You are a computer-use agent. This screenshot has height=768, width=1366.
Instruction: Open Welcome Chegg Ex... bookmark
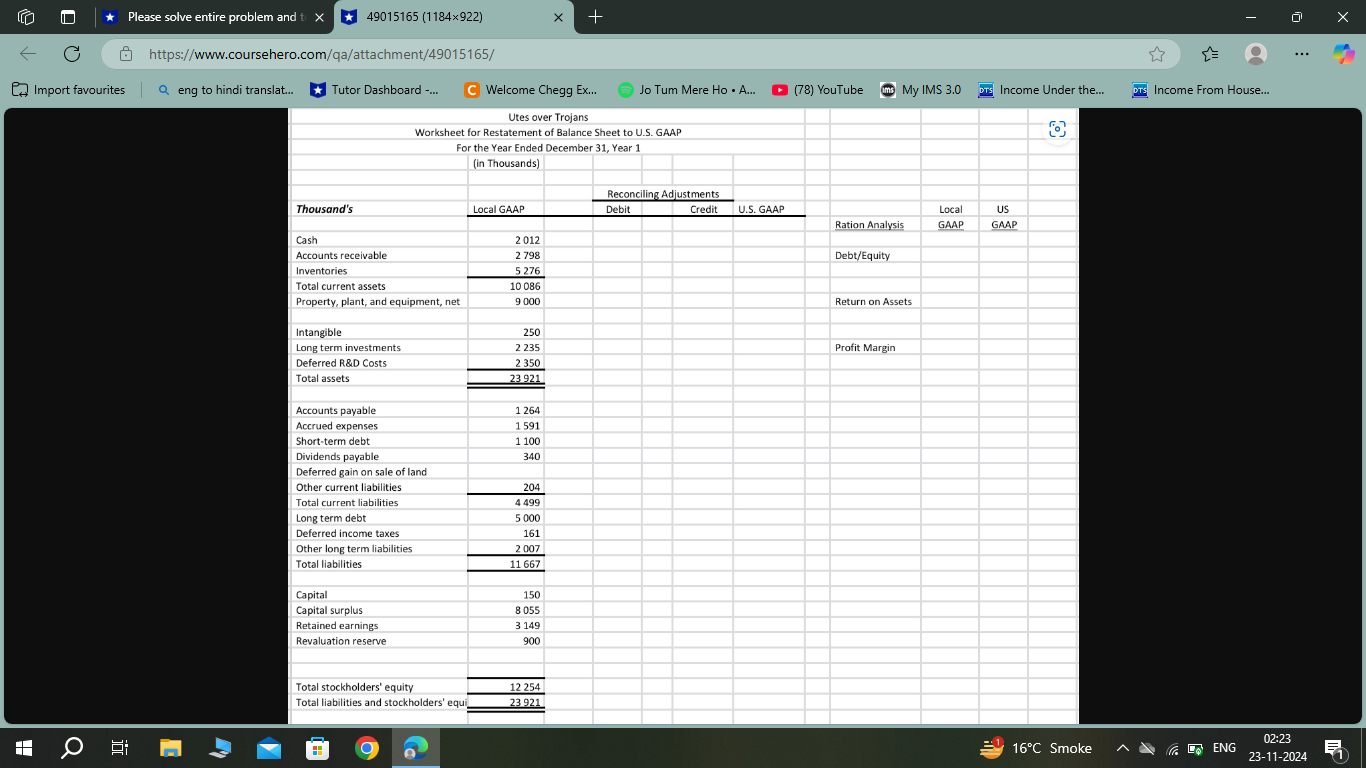pos(531,89)
